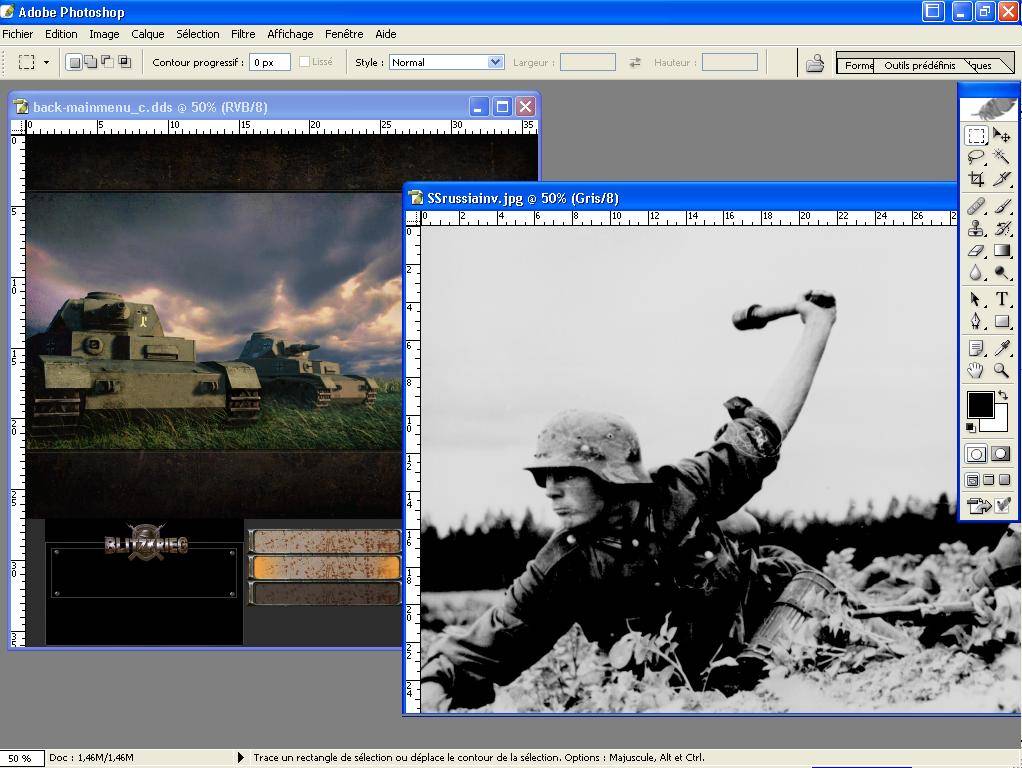This screenshot has height=768, width=1022.
Task: Select 'Intersect with selection' mode button
Action: tap(125, 62)
